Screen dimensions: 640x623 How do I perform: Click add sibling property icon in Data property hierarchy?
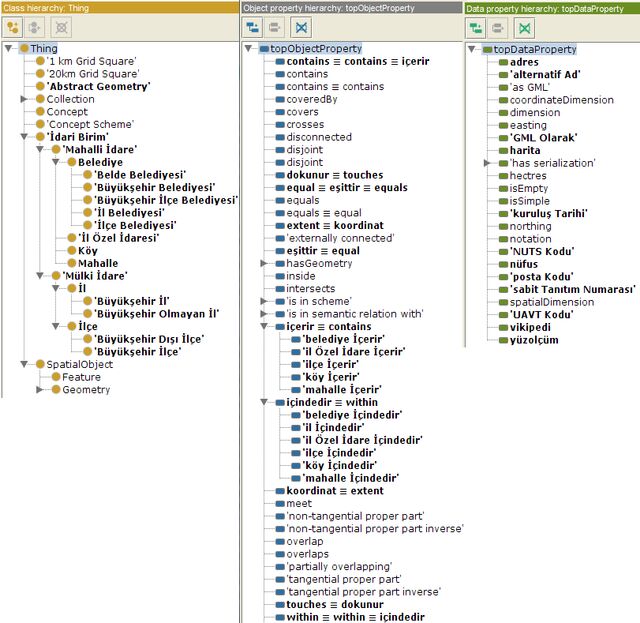tap(498, 28)
